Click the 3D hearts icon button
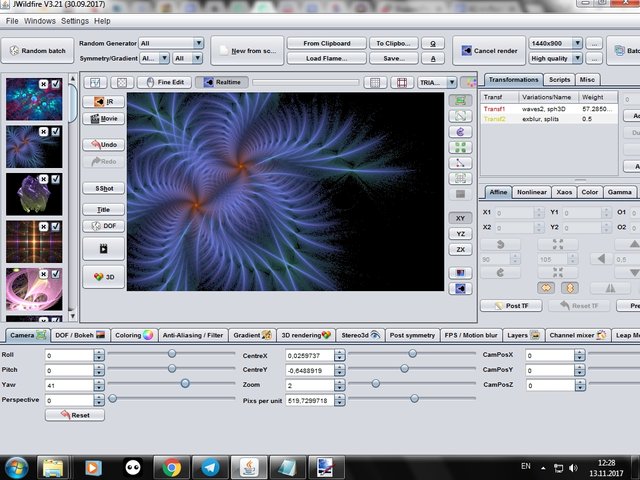 103,277
